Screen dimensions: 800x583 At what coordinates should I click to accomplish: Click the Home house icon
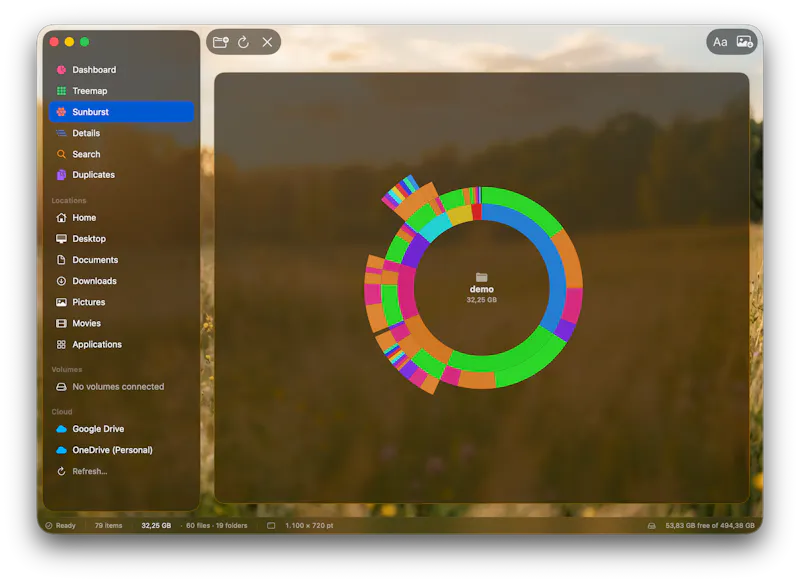61,218
